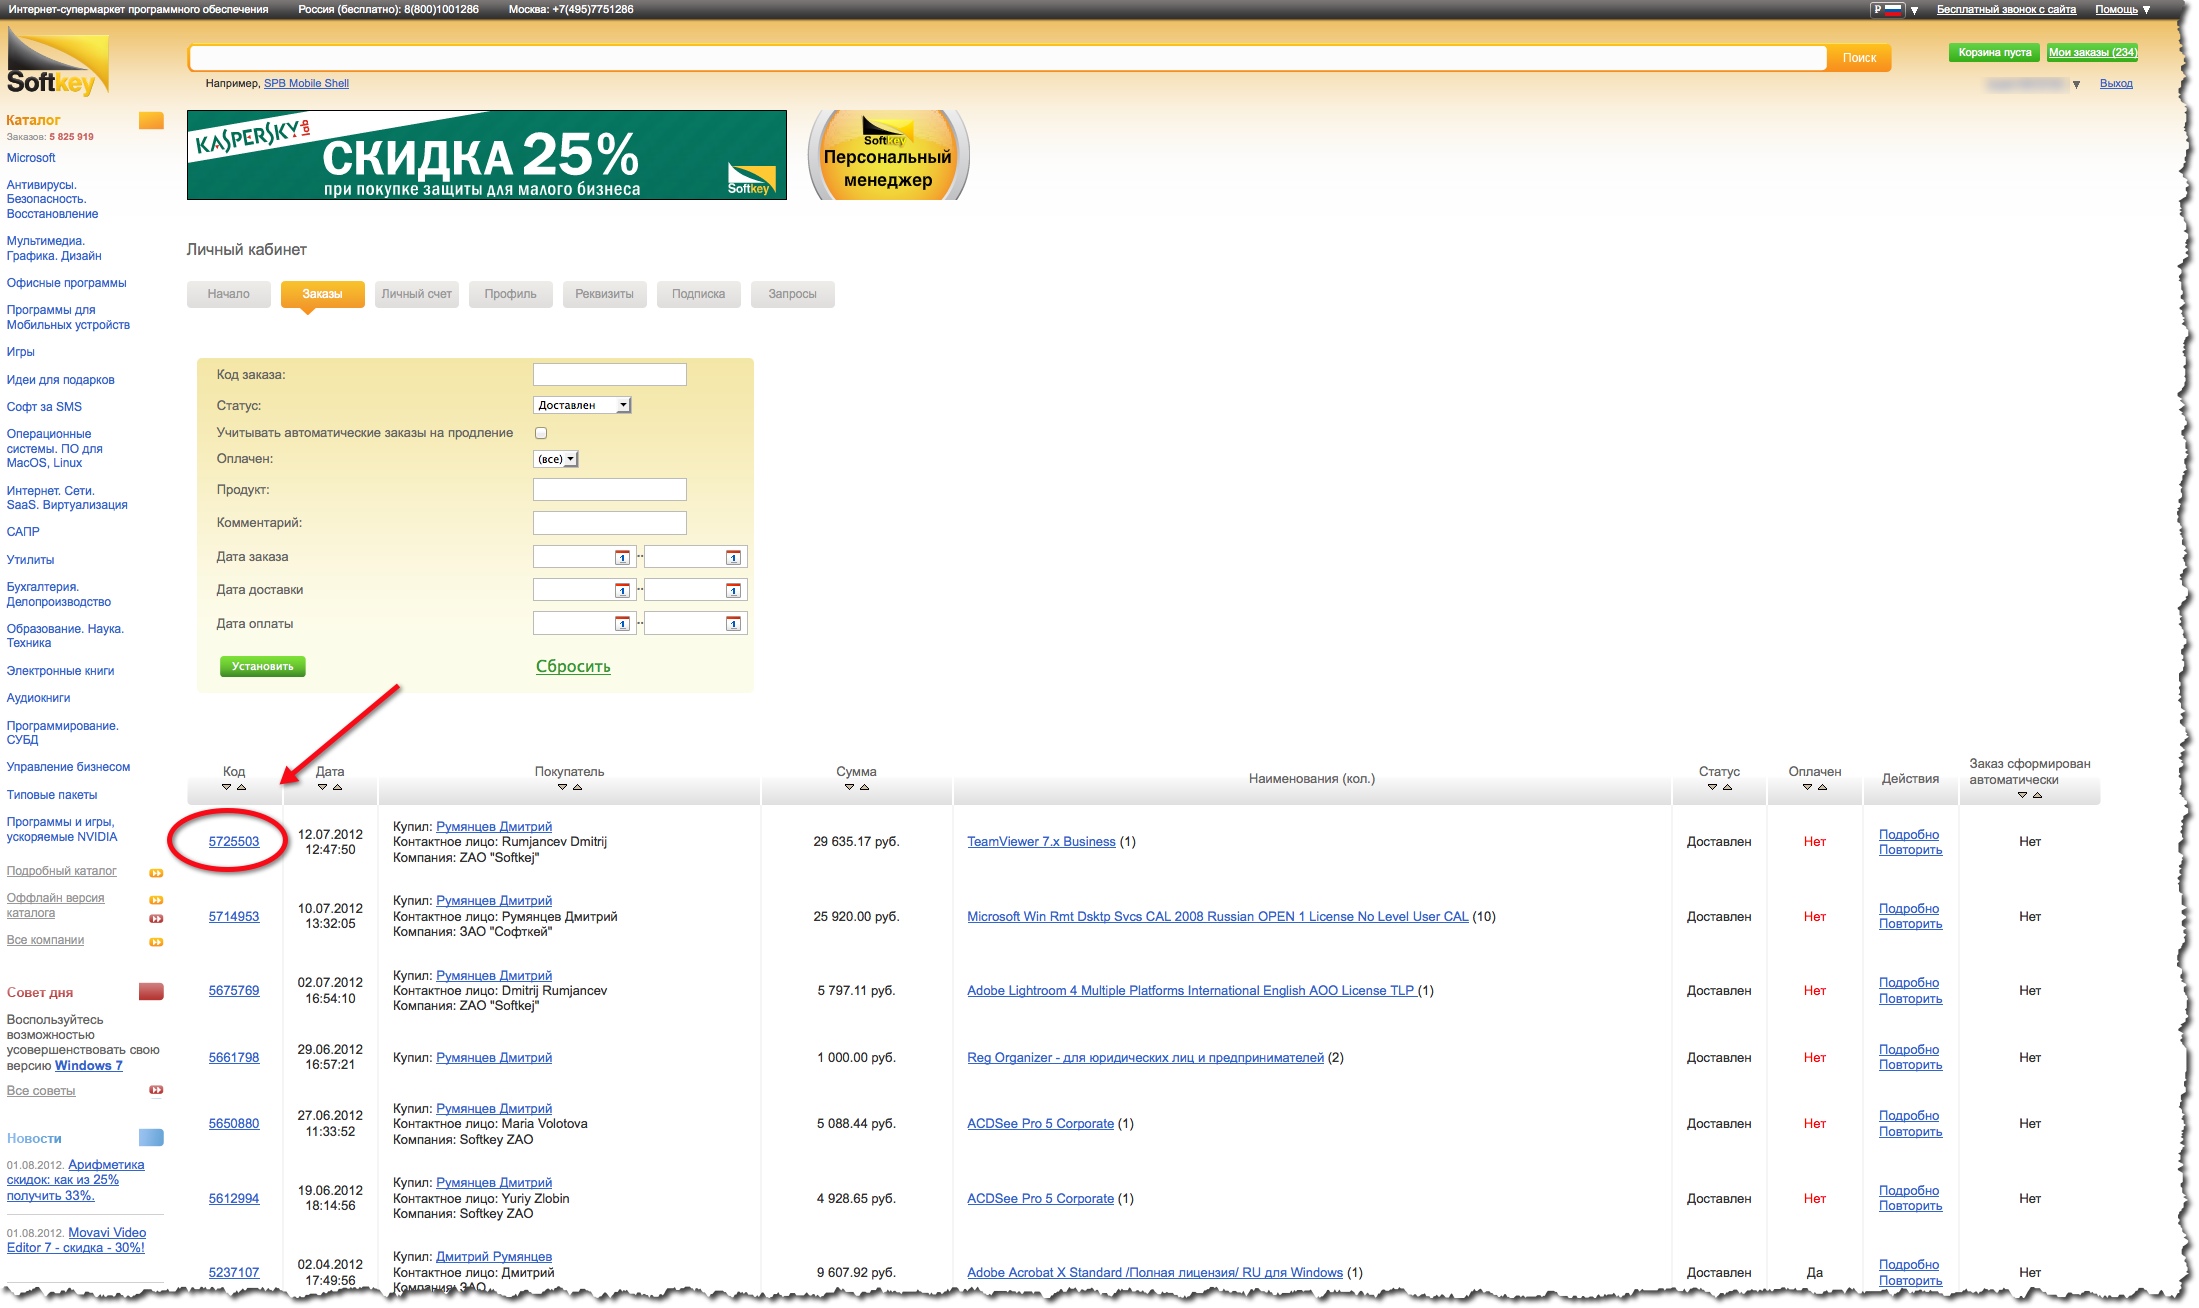Open order code 5725503
The height and width of the screenshot is (1308, 2199).
(234, 842)
